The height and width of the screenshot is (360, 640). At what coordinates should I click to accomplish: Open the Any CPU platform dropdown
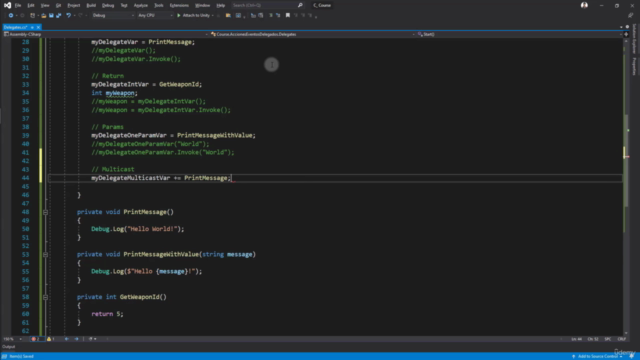[x=155, y=16]
